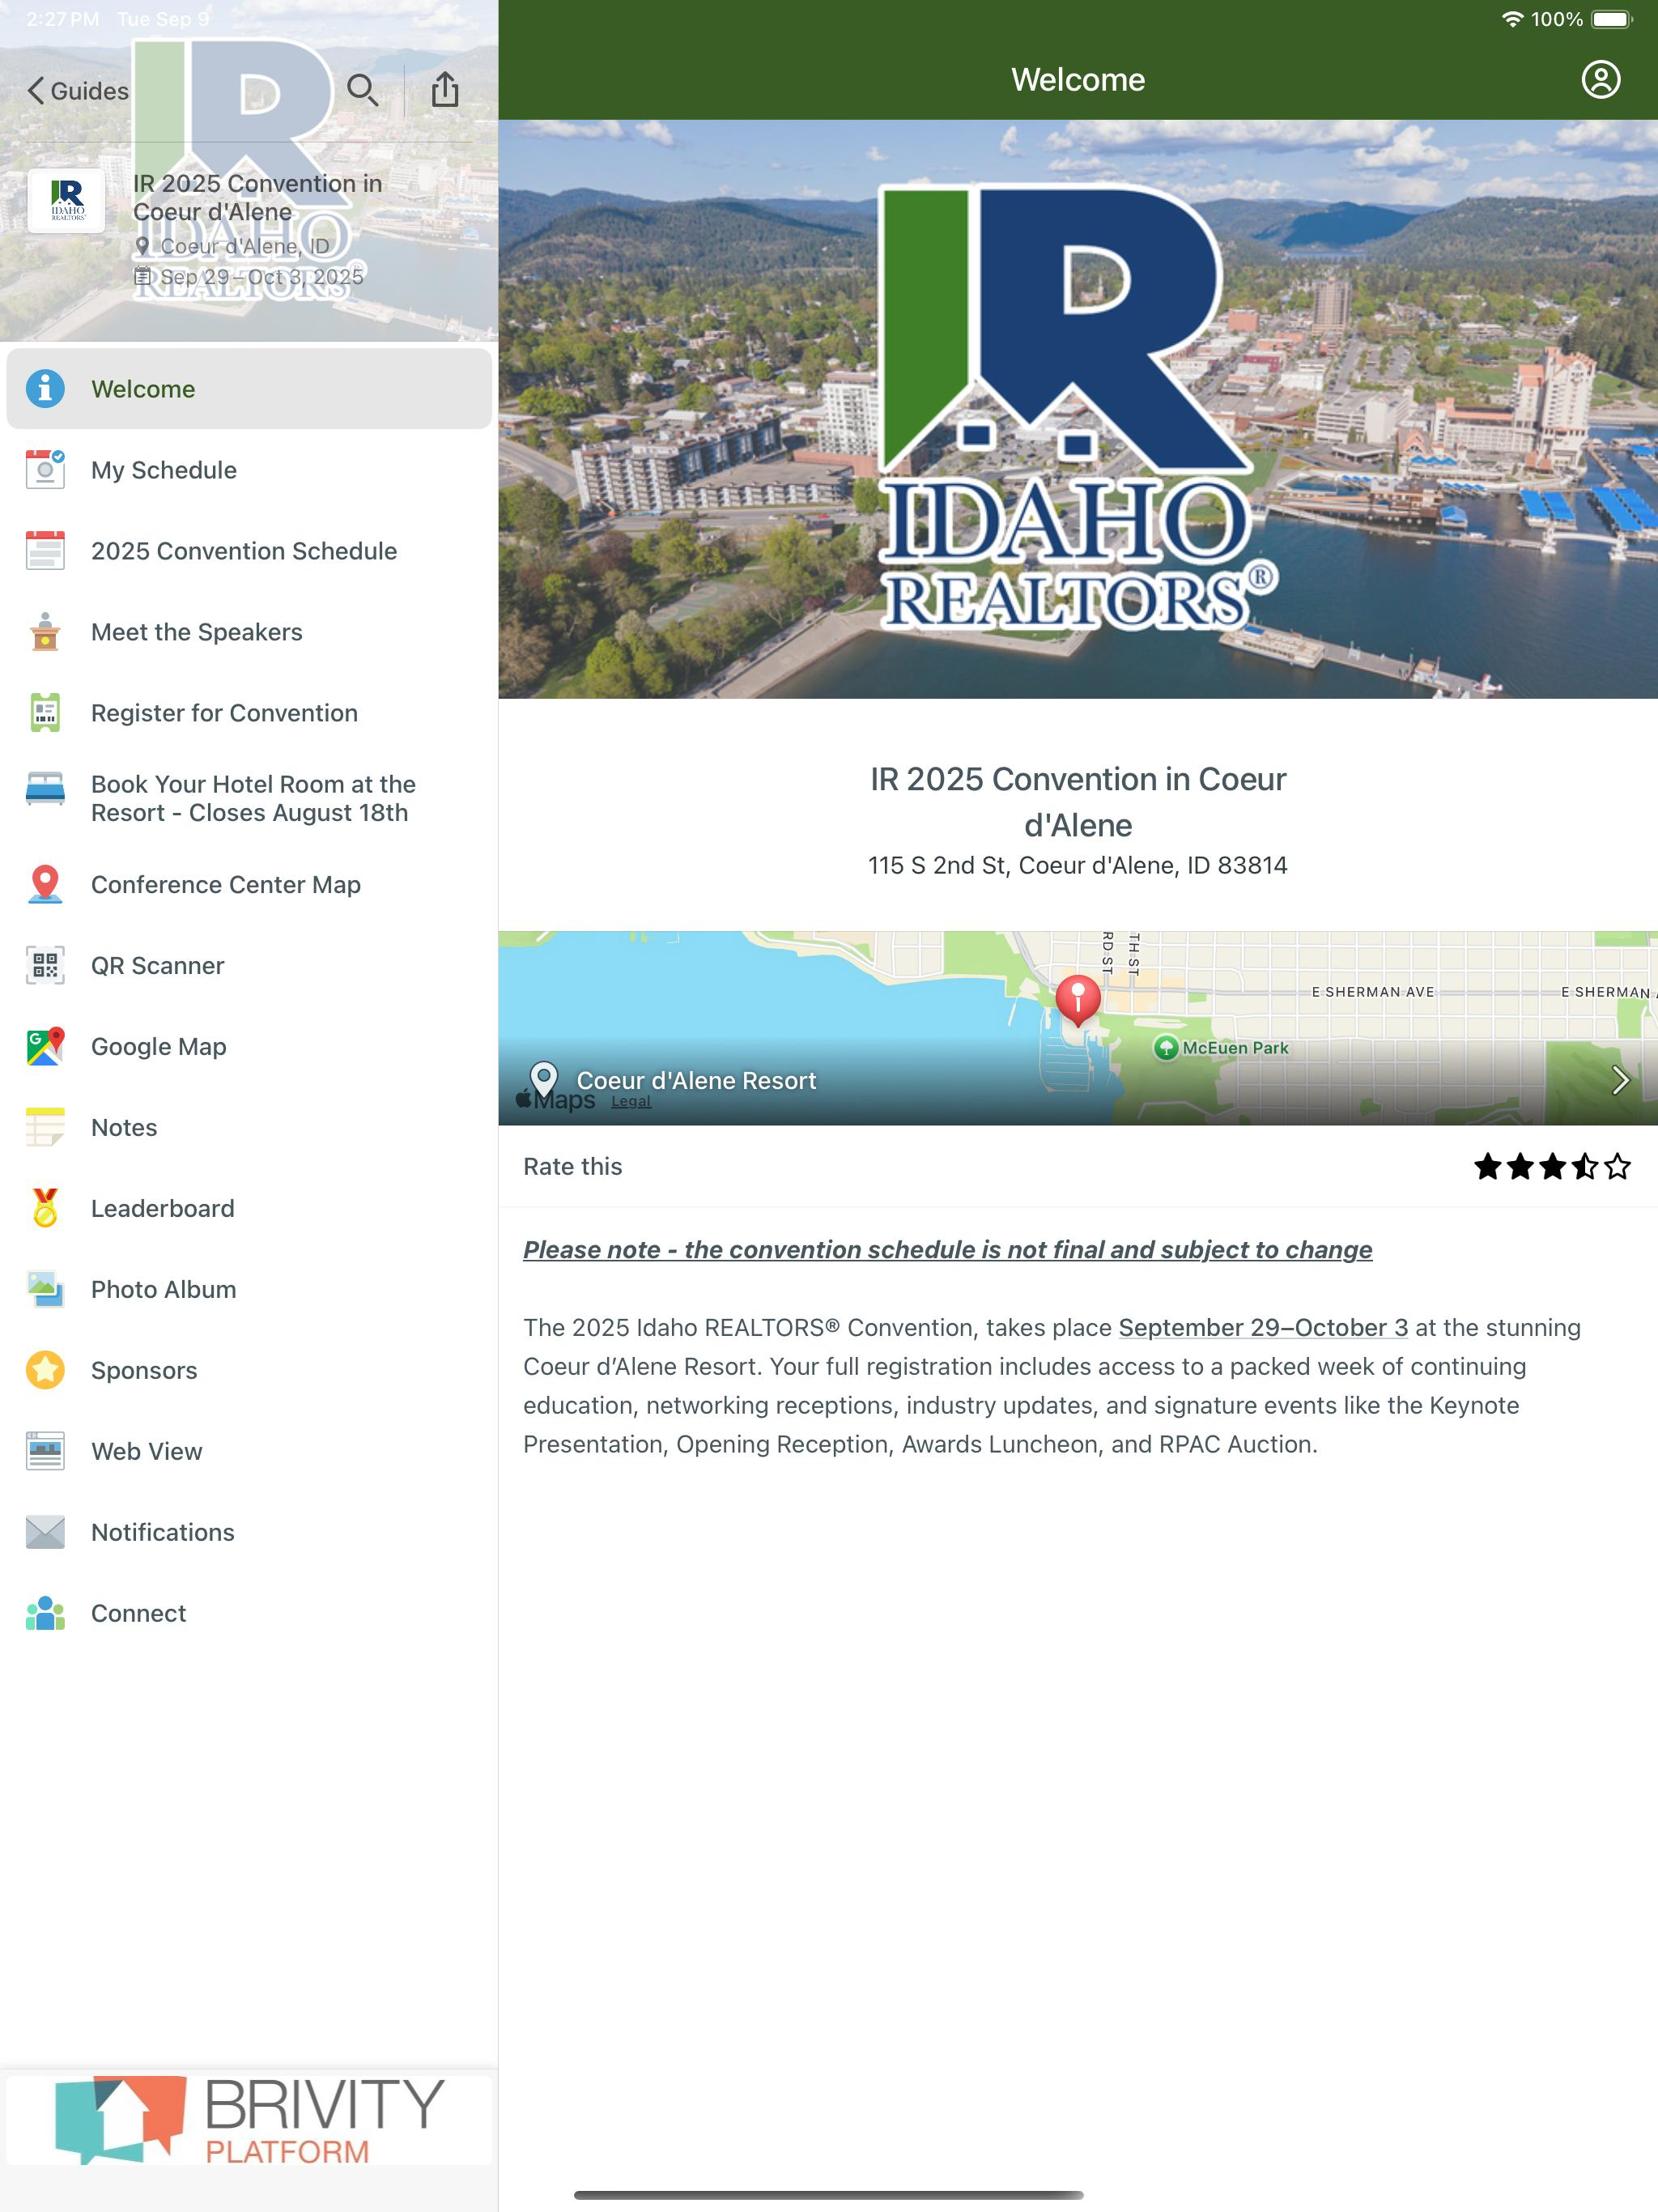This screenshot has width=1658, height=2212.
Task: Tap the Conference Center Map pin icon
Action: click(x=45, y=884)
